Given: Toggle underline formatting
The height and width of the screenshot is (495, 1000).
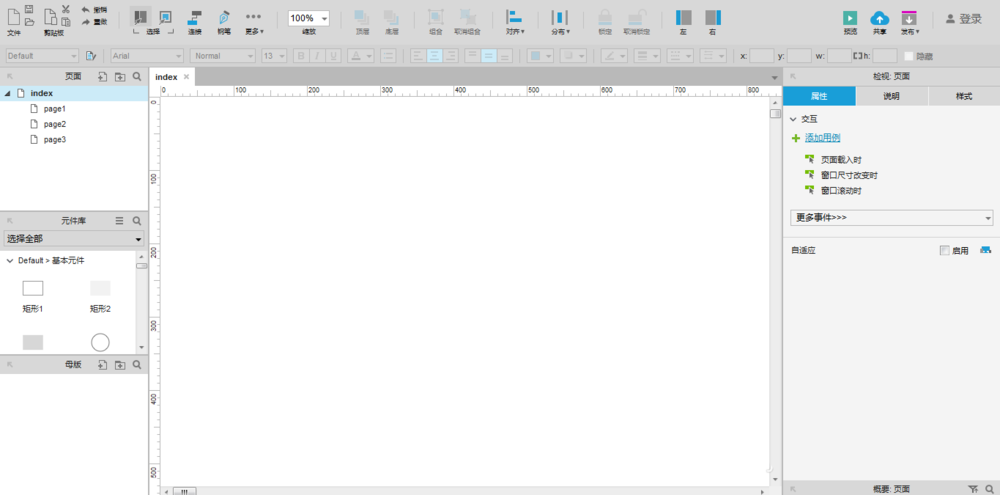Looking at the screenshot, I should [333, 56].
